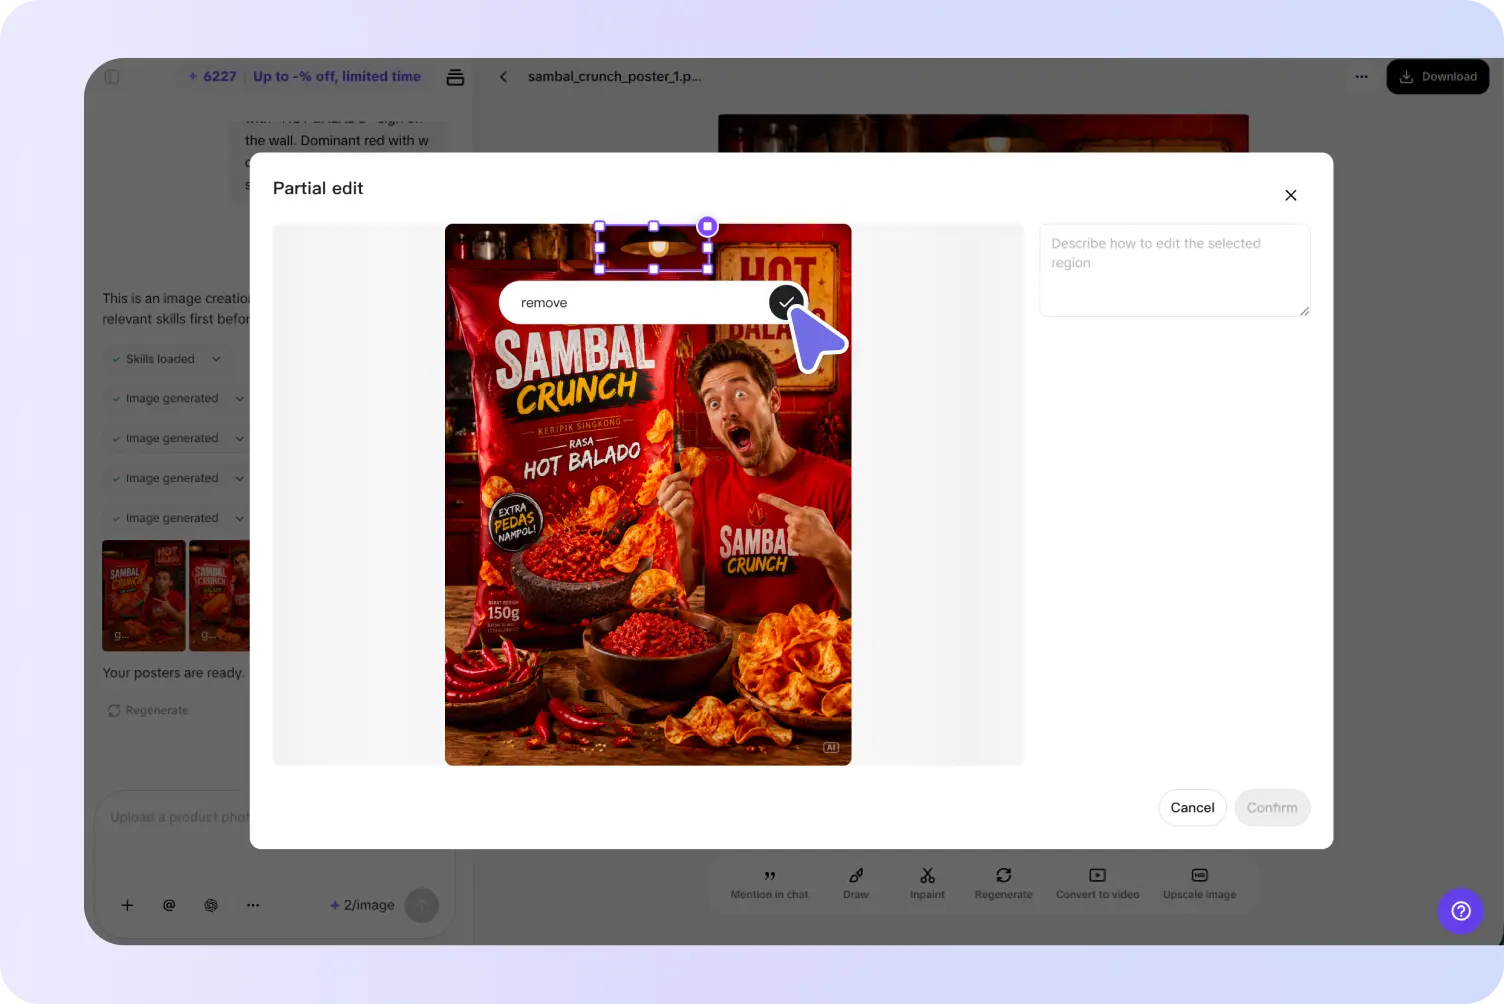
Task: Open the 'Up to -% off, limited time' offer
Action: click(x=337, y=76)
